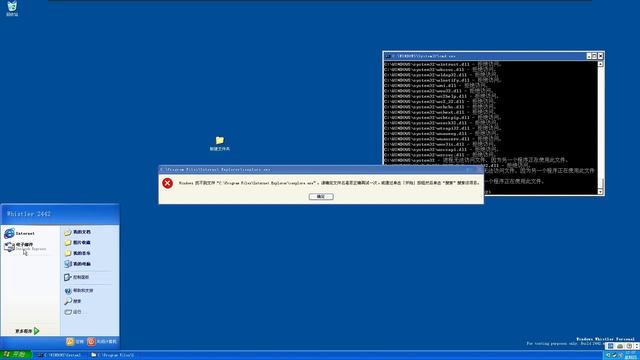Click the green Start button
The height and width of the screenshot is (360, 640).
tap(16, 354)
